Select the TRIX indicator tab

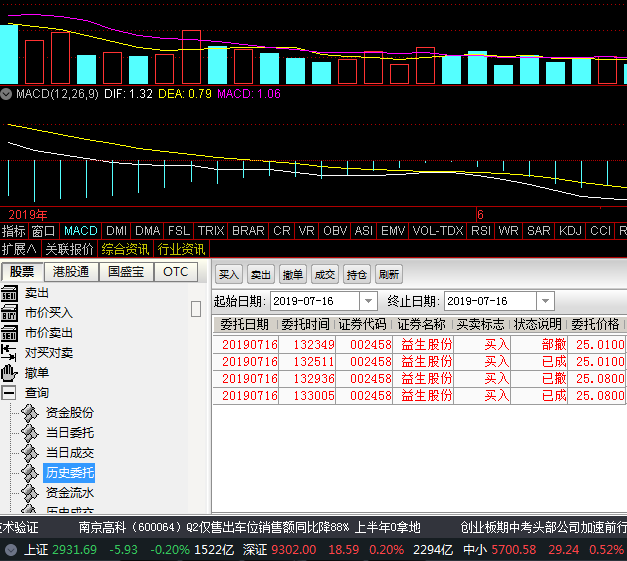211,231
